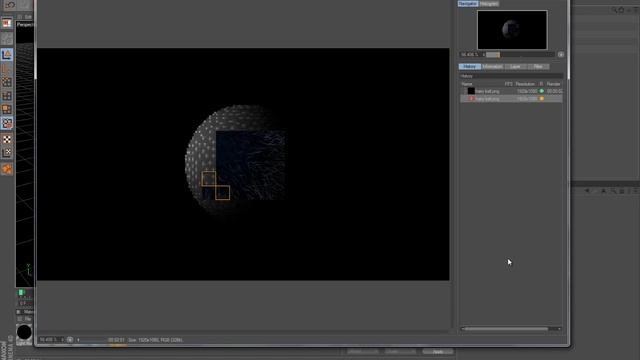Select the Edges mode icon
Image resolution: width=640 pixels, height=360 pixels.
coord(7,96)
